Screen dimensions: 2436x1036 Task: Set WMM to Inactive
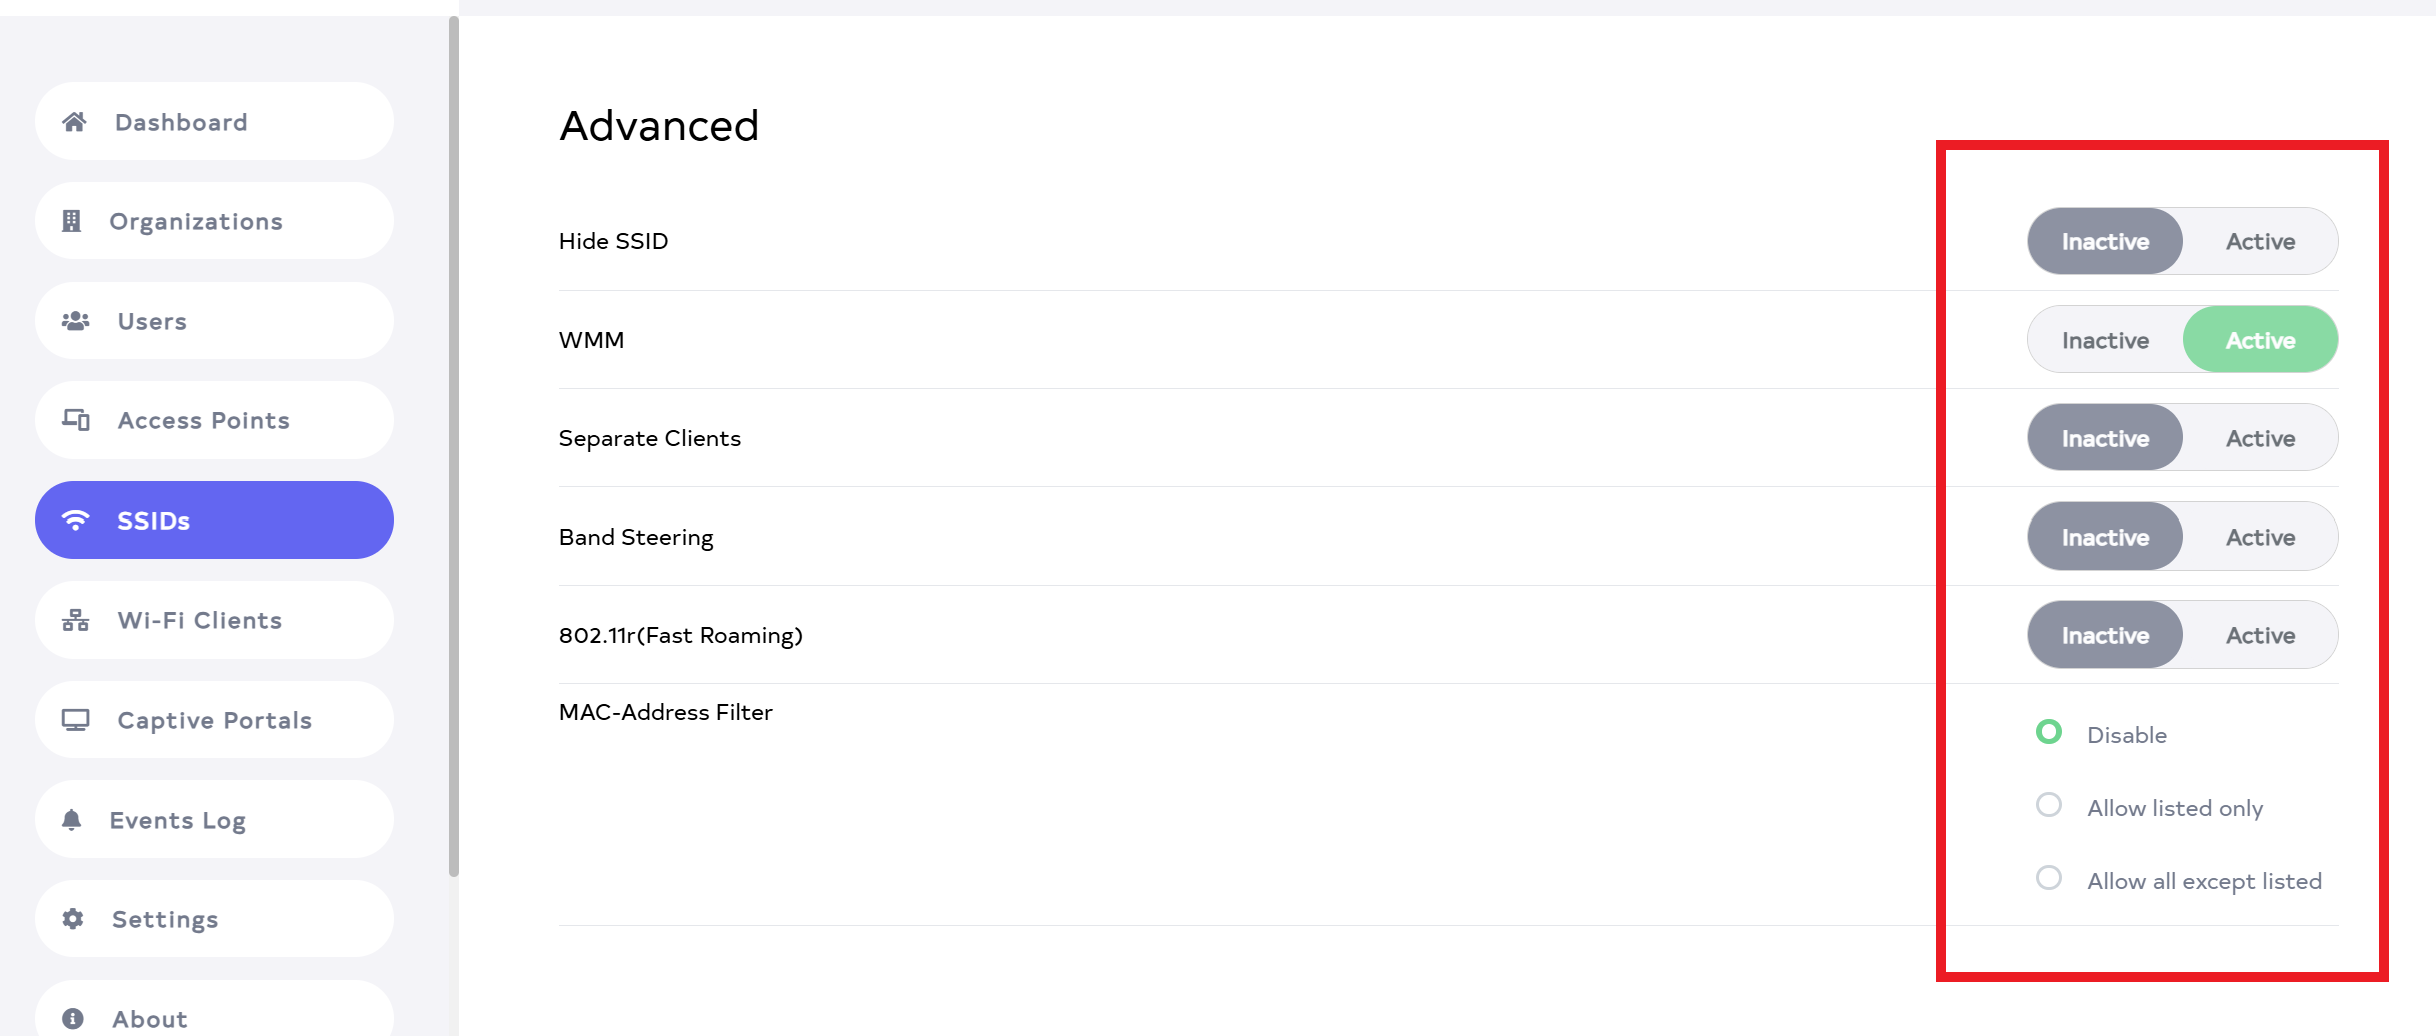click(x=2105, y=340)
